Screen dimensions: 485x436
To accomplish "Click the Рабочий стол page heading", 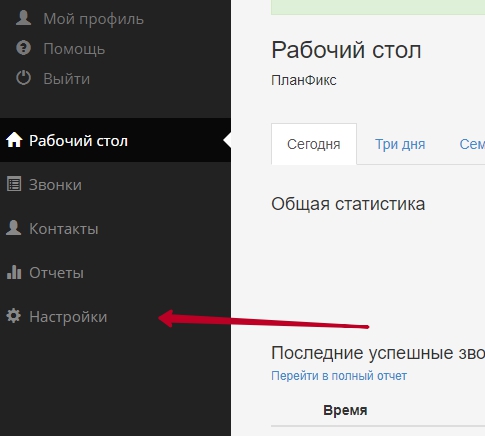I will pyautogui.click(x=346, y=50).
